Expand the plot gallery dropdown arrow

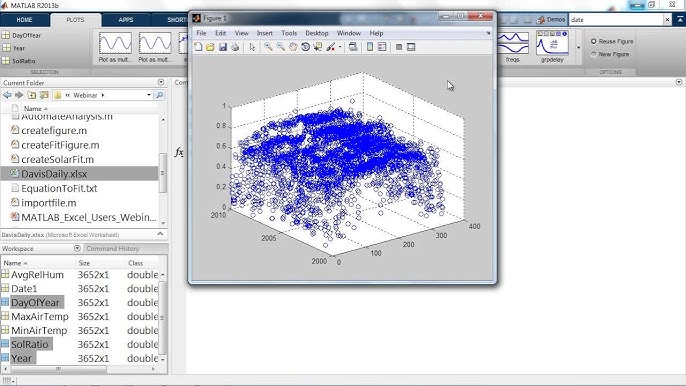pyautogui.click(x=578, y=47)
